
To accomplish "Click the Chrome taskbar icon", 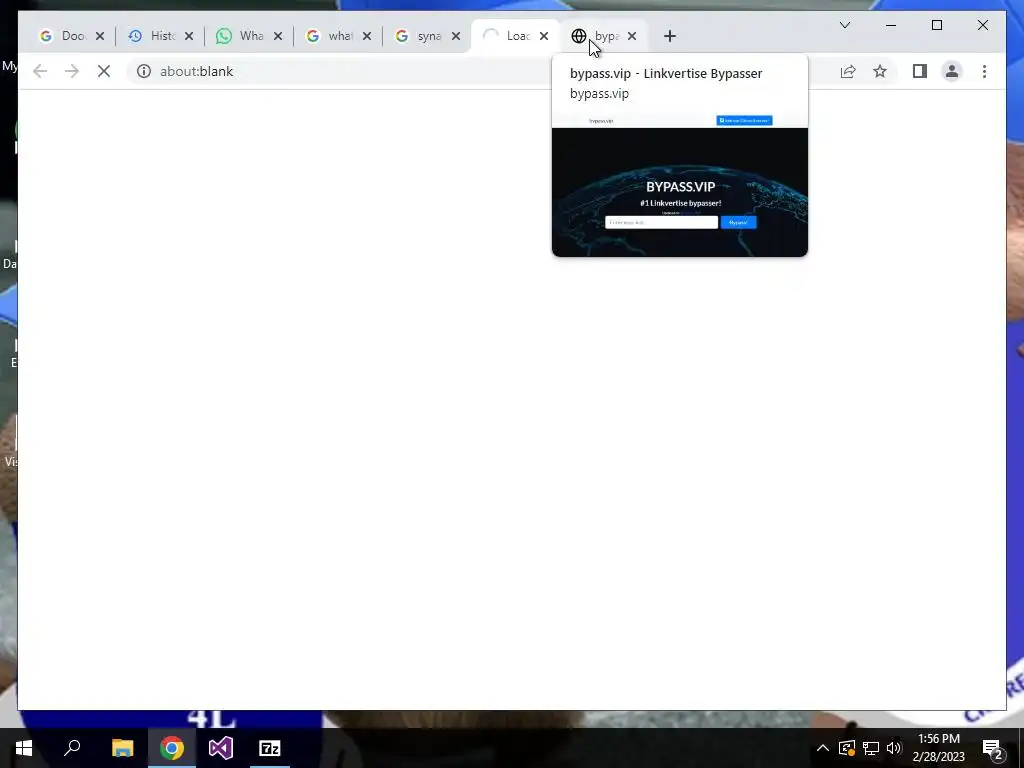I will tap(172, 748).
